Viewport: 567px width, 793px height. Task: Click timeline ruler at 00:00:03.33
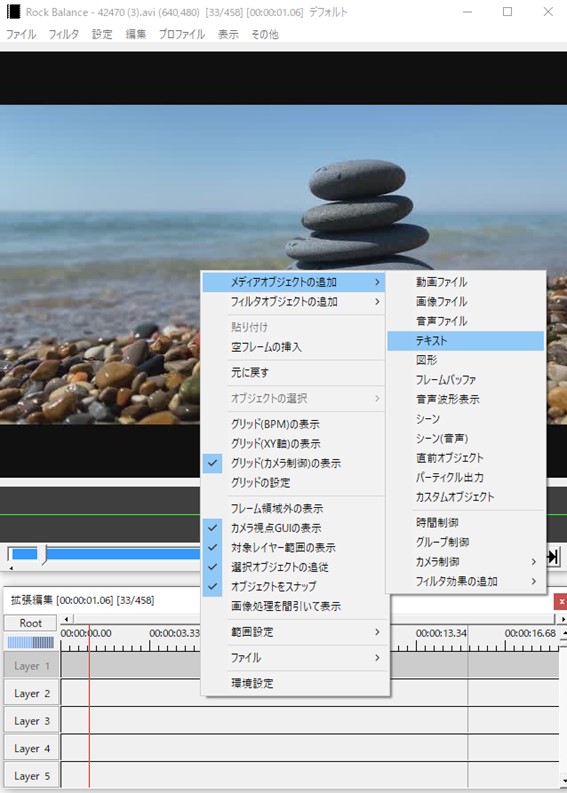click(x=175, y=633)
